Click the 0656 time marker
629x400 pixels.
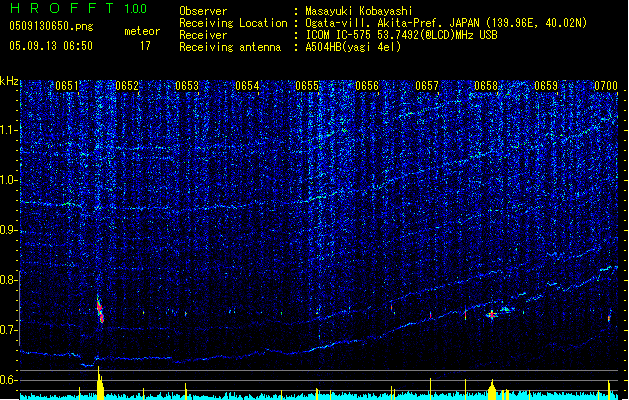pos(367,86)
